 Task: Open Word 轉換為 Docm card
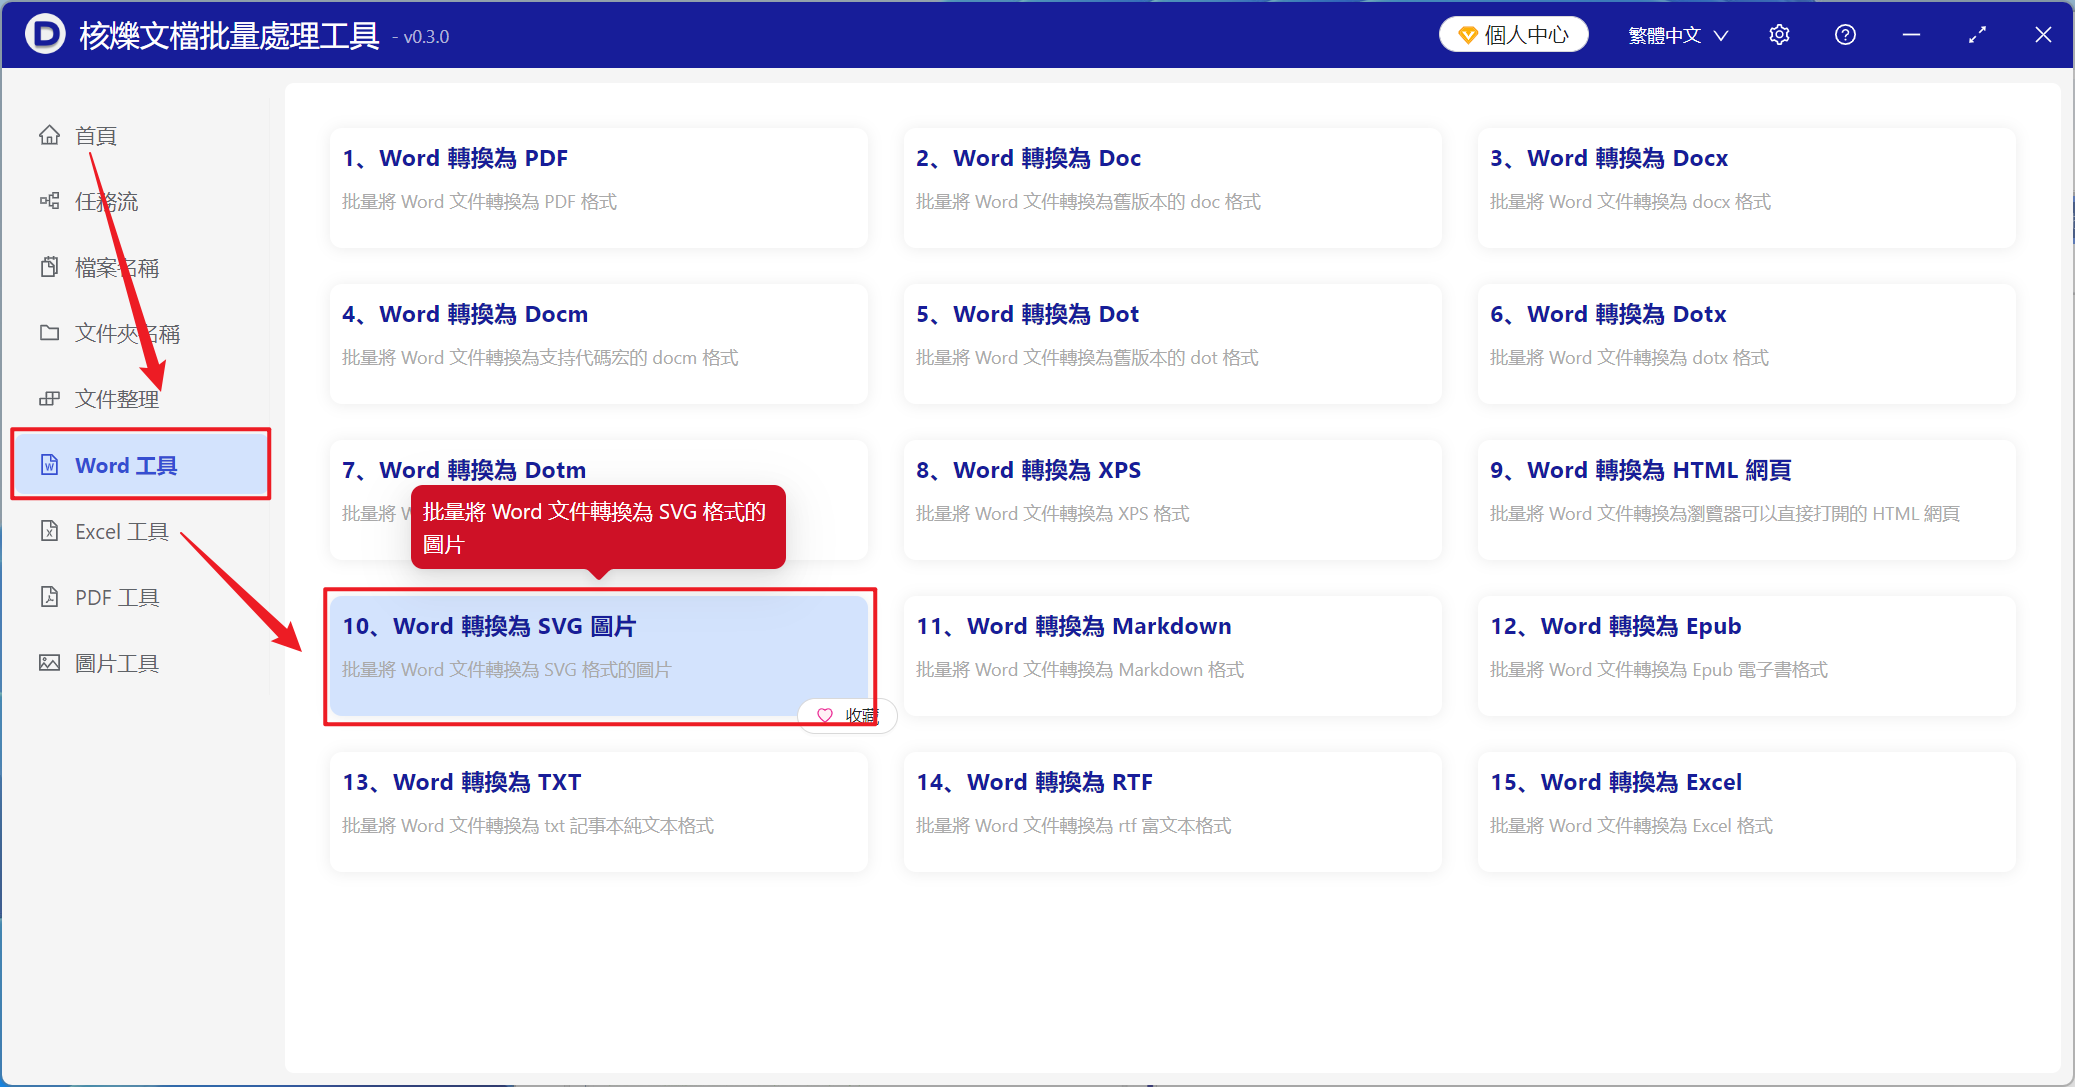point(599,344)
